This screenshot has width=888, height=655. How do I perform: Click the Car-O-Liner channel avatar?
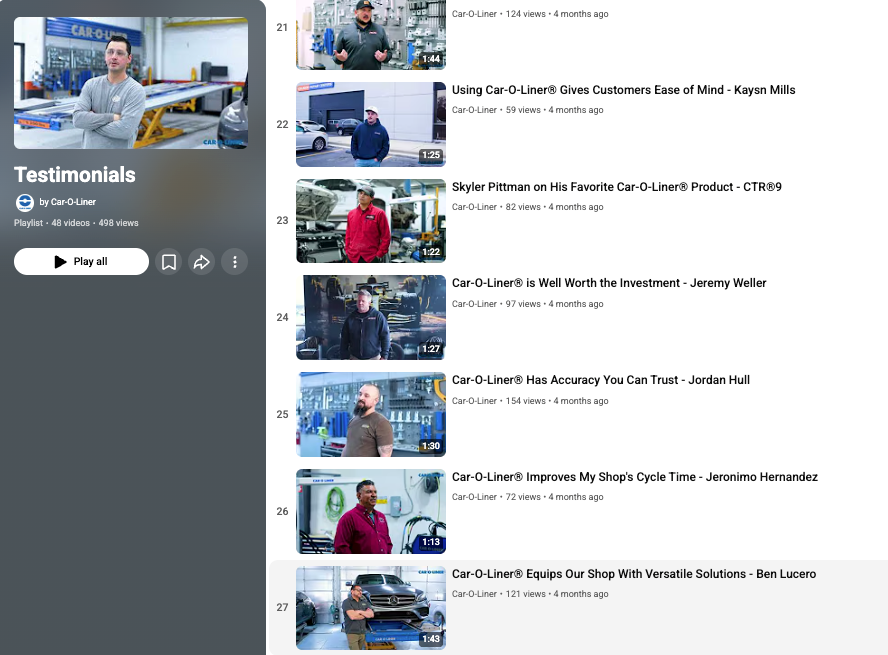[23, 203]
